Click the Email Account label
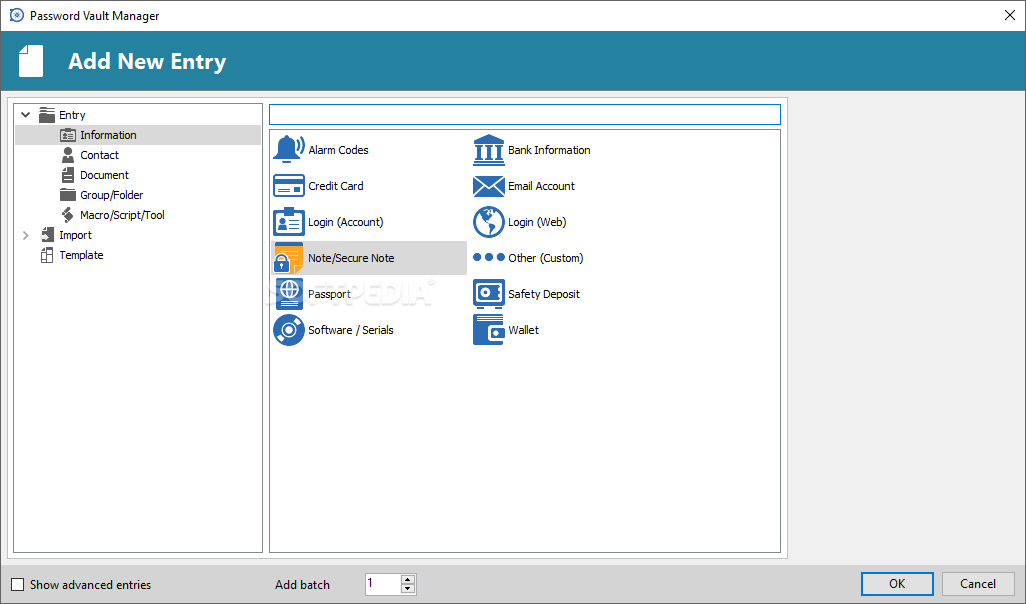Screen dimensions: 1026x604 541,186
